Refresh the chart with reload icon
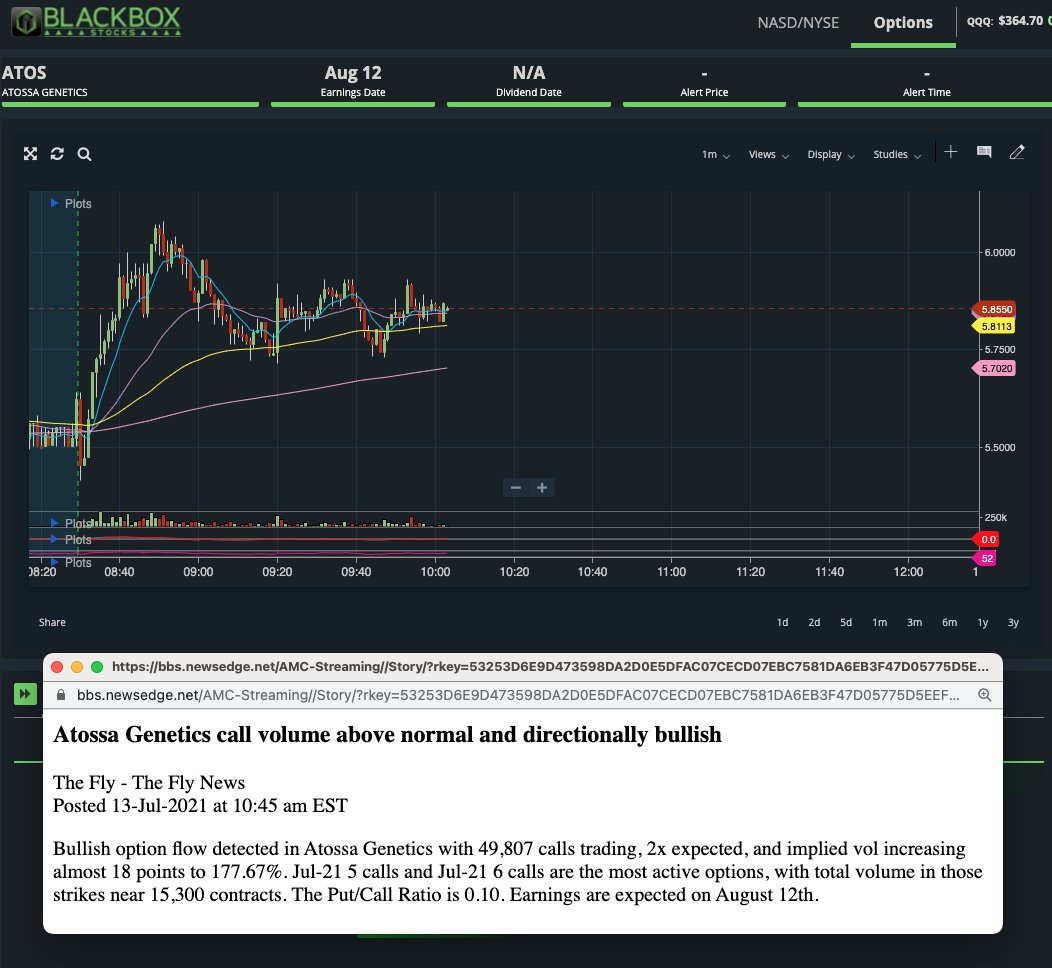1052x968 pixels. coord(57,154)
